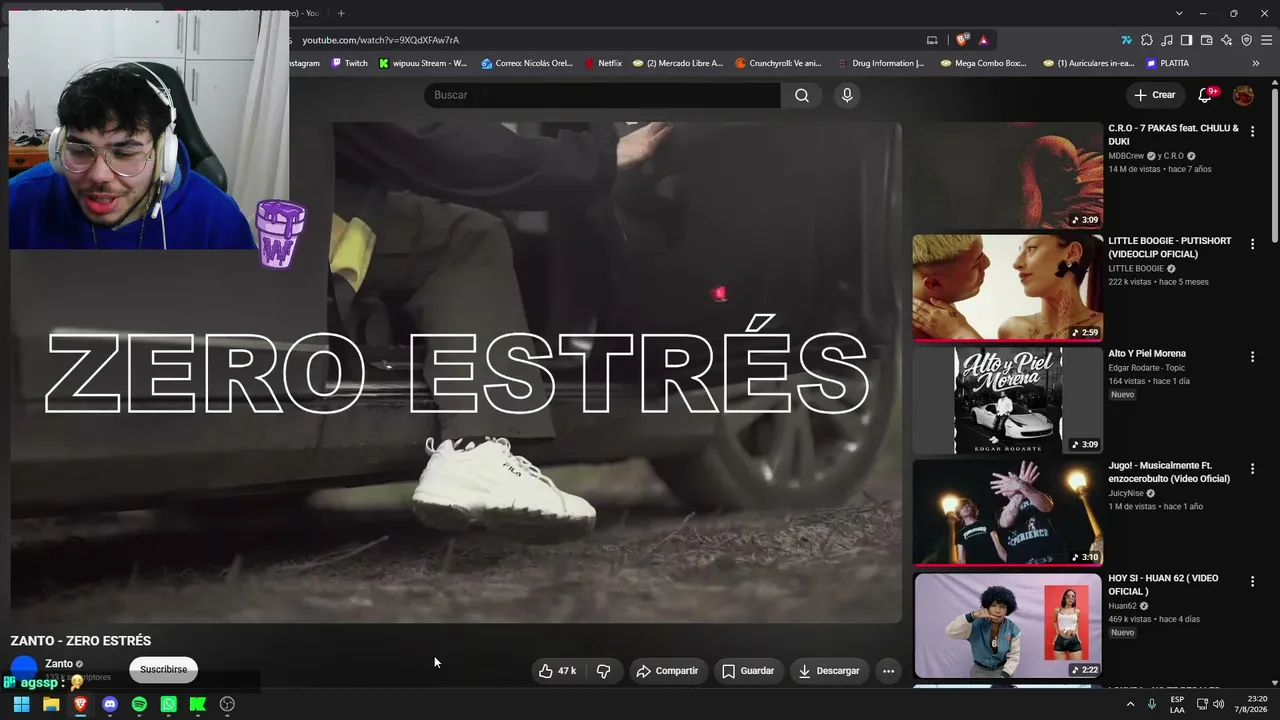Click the address bar URL youtube.com/watch

(x=381, y=40)
